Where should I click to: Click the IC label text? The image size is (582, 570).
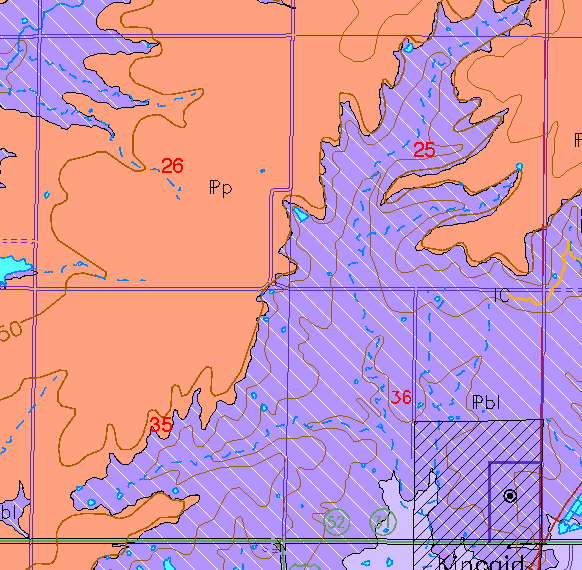pyautogui.click(x=501, y=296)
